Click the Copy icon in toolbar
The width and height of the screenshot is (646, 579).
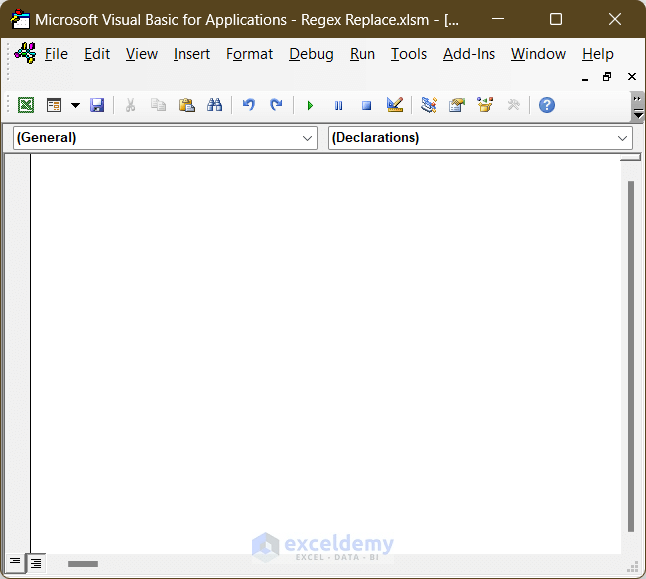click(158, 105)
